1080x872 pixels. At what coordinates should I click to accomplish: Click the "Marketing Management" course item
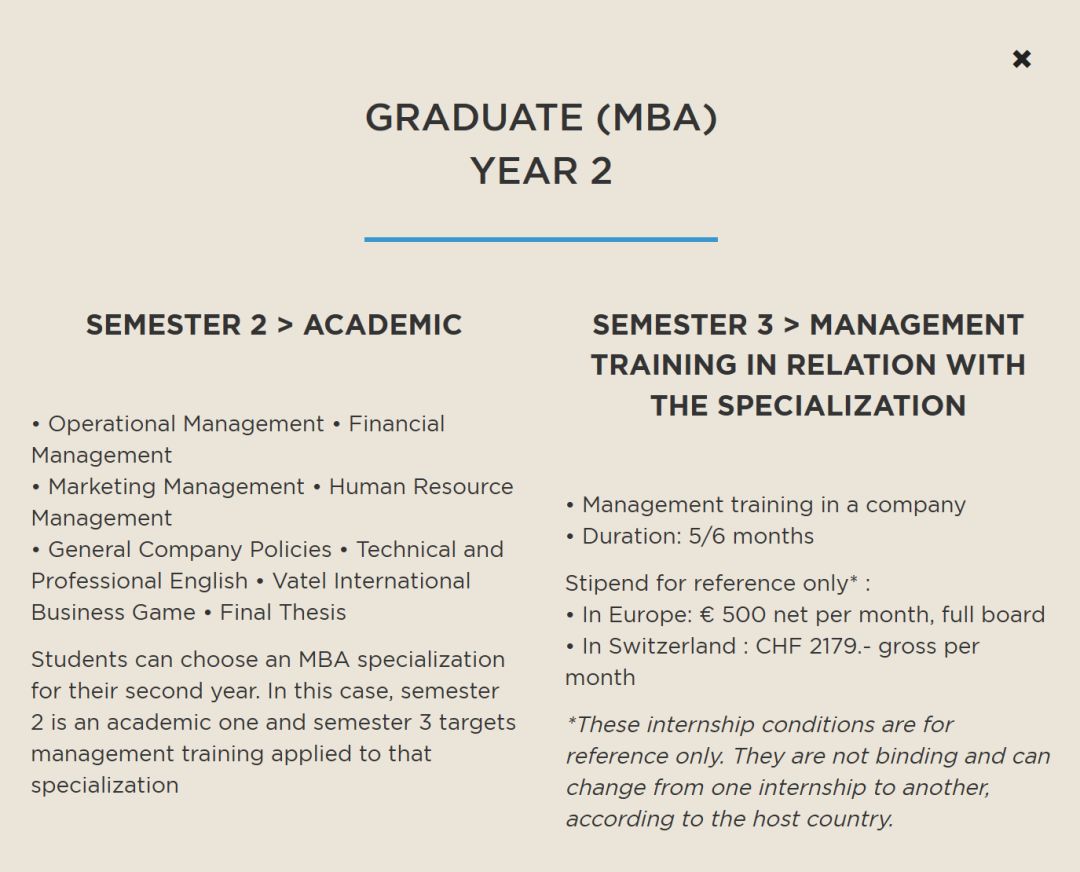pos(176,487)
